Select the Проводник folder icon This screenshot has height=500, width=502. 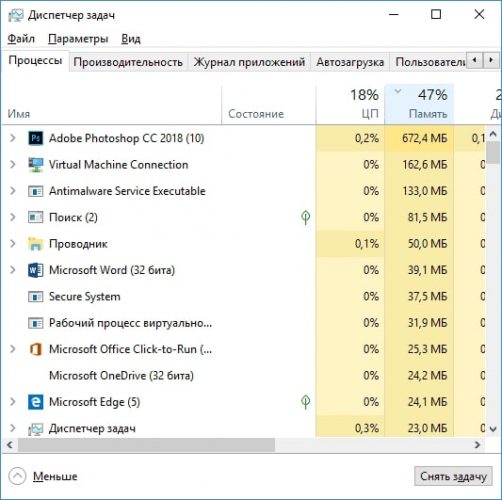coord(35,244)
